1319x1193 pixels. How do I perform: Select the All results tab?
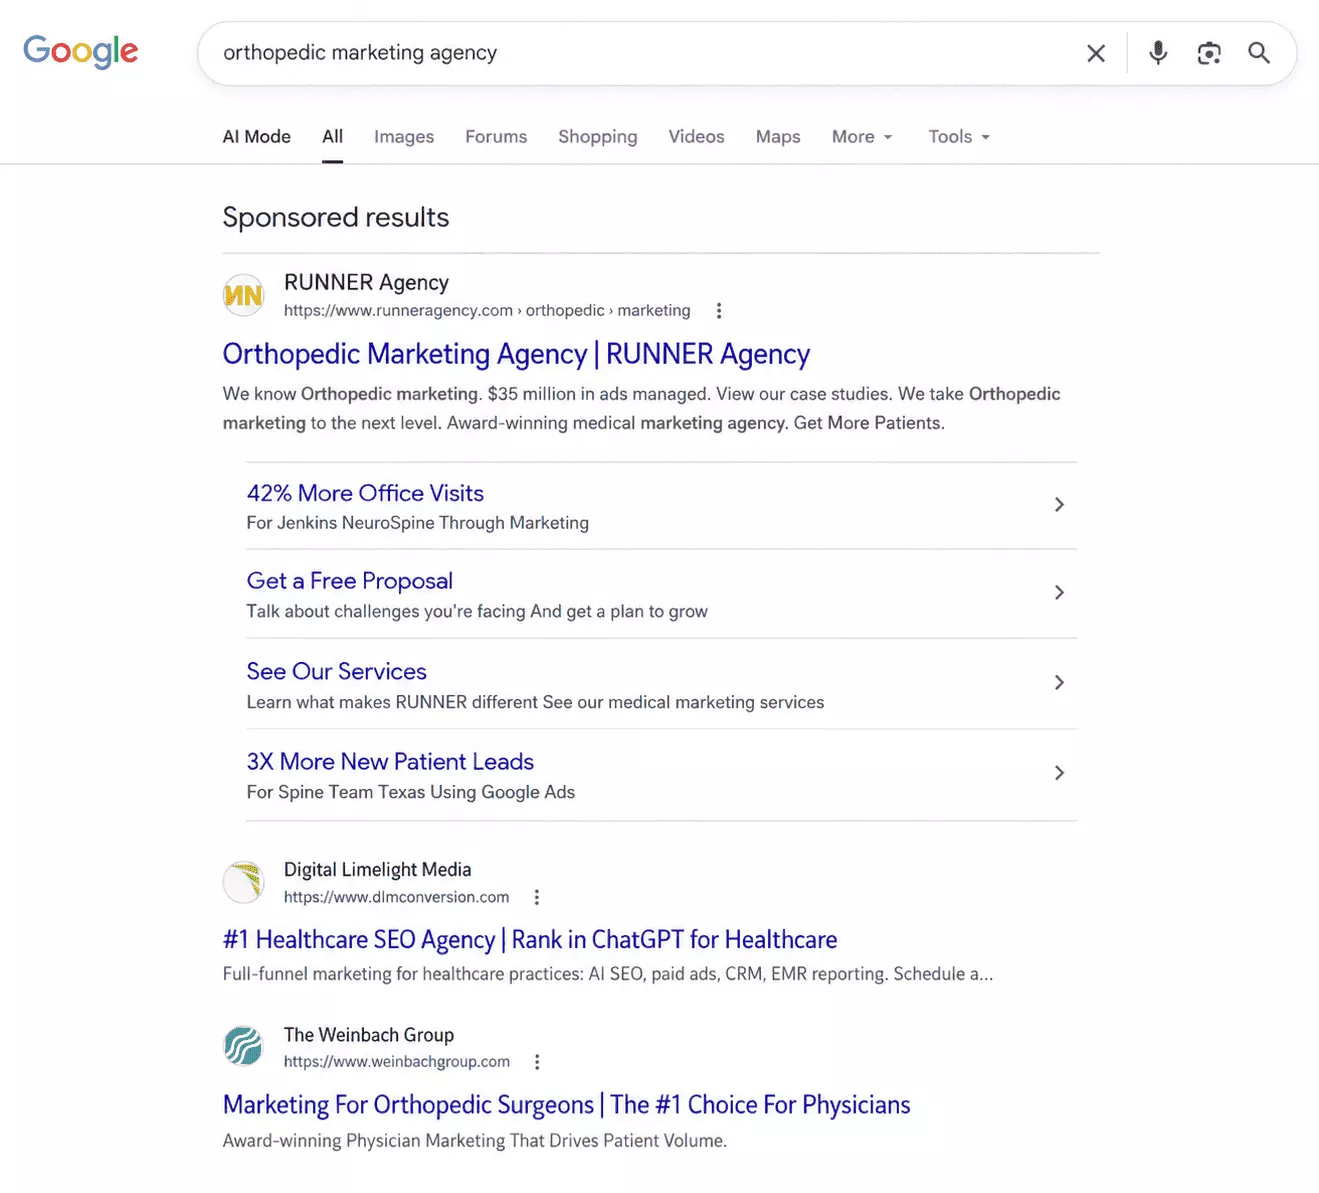pos(333,137)
